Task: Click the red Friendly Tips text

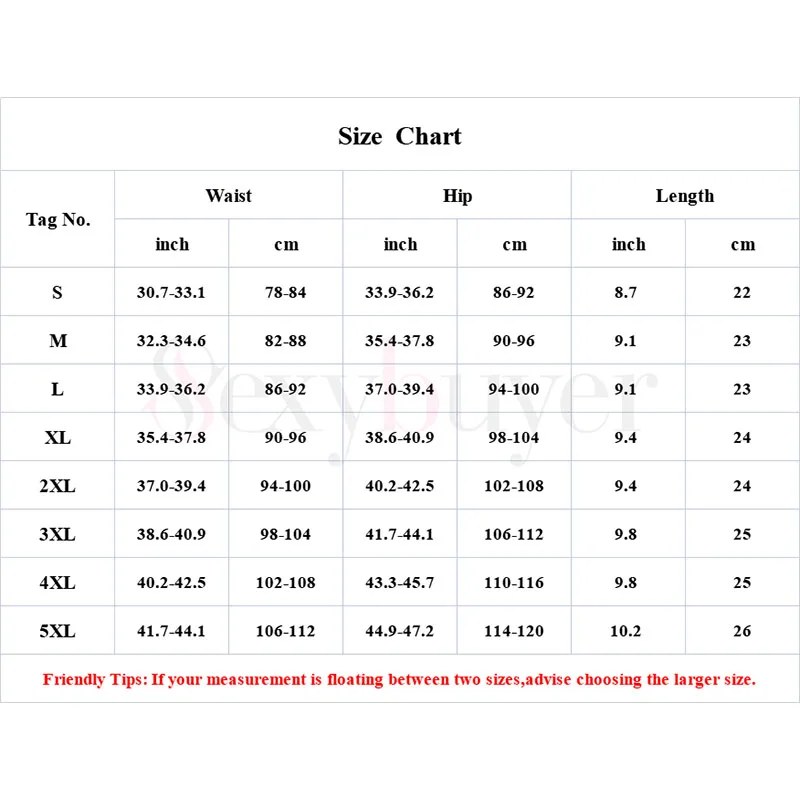Action: (x=399, y=680)
